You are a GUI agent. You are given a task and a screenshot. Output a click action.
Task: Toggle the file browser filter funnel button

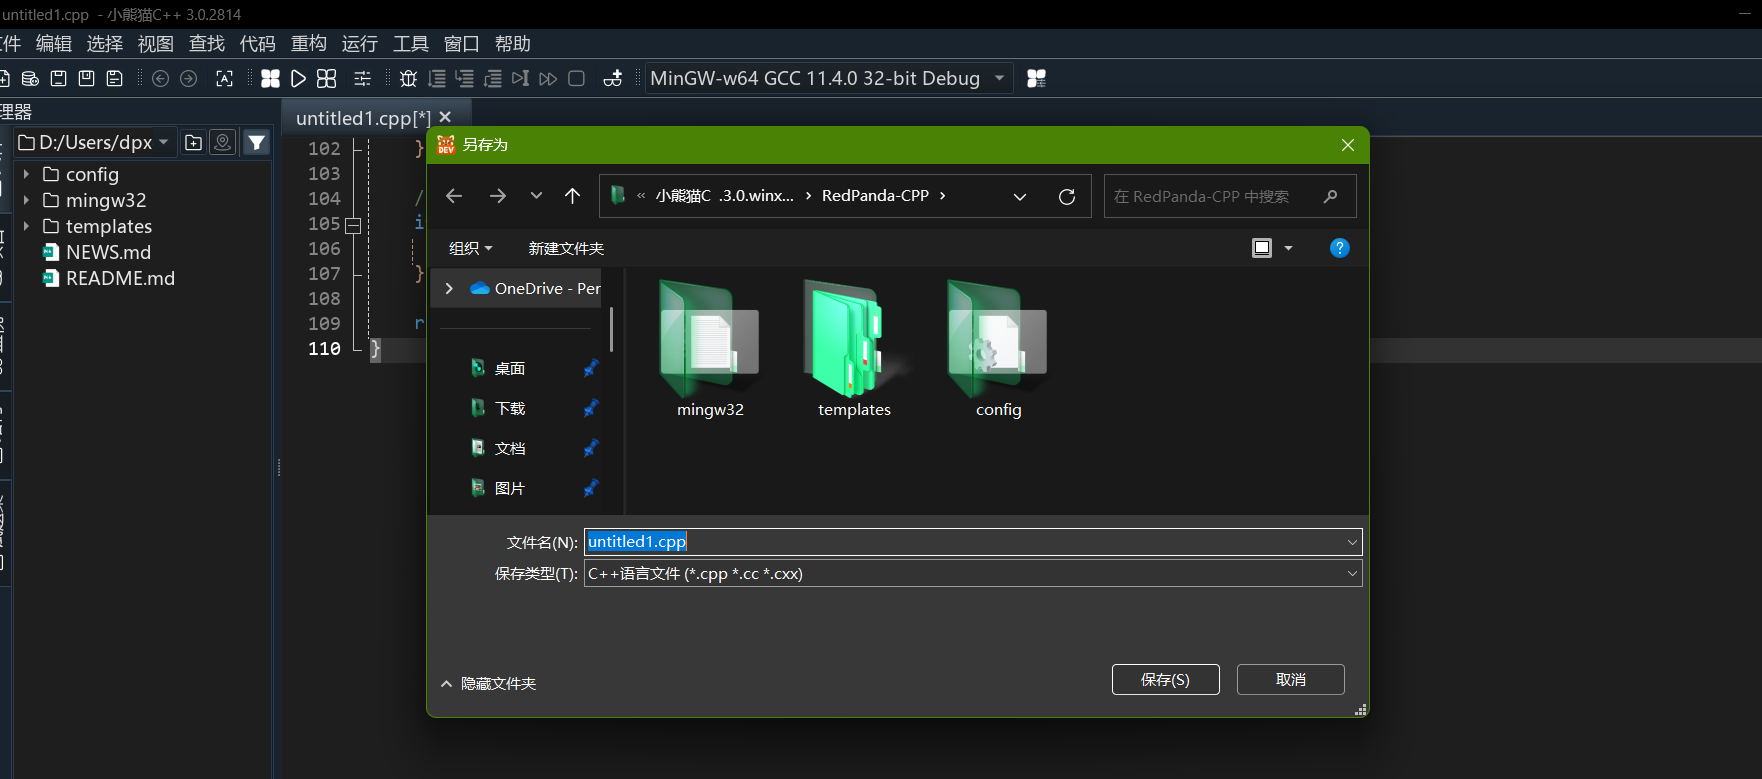pyautogui.click(x=257, y=143)
